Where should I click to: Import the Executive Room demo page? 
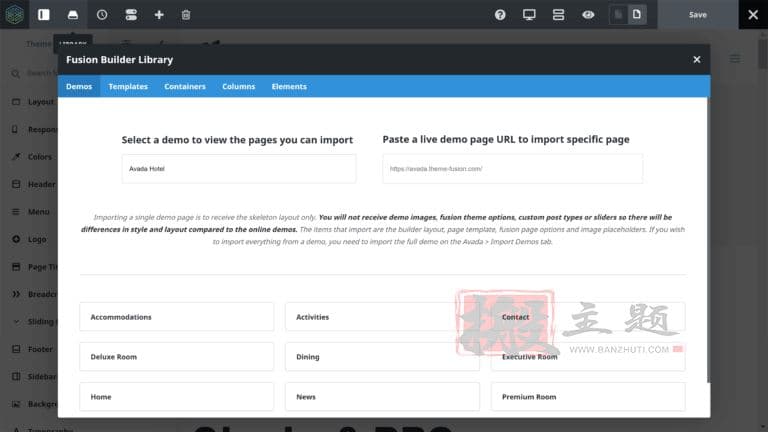pyautogui.click(x=588, y=357)
